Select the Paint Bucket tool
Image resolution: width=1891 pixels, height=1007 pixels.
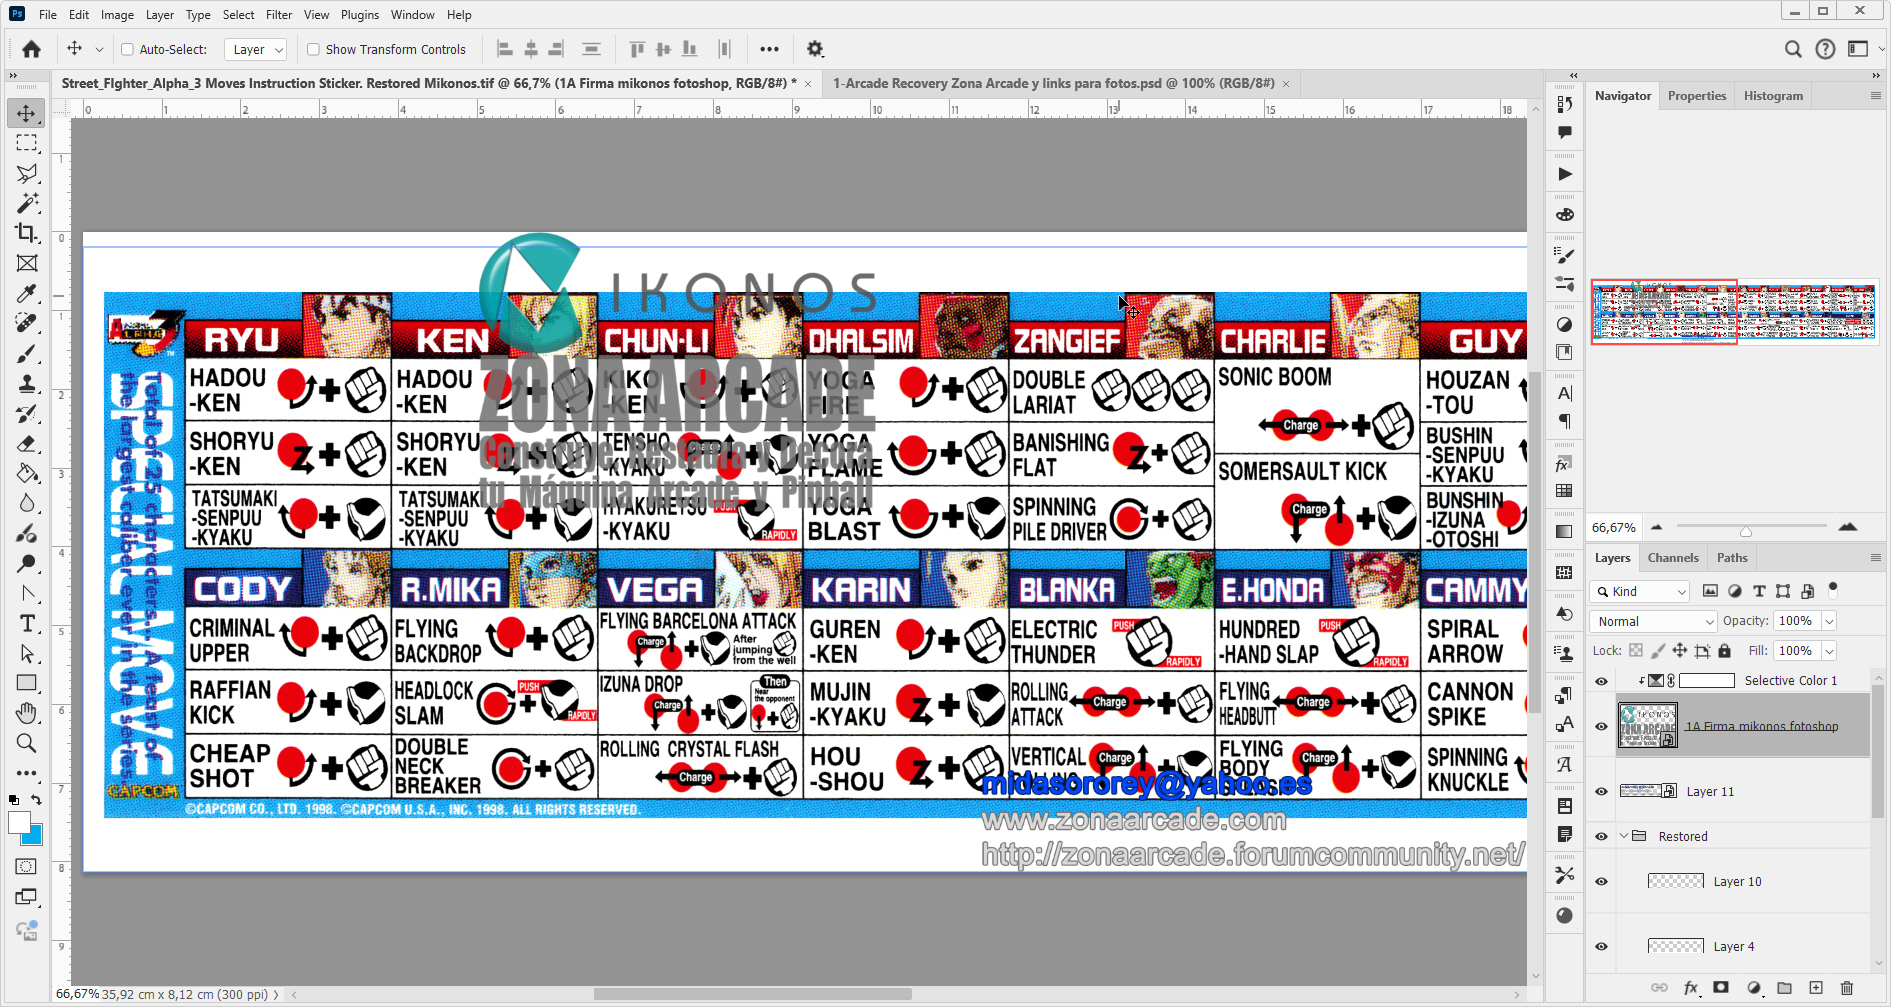tap(27, 473)
